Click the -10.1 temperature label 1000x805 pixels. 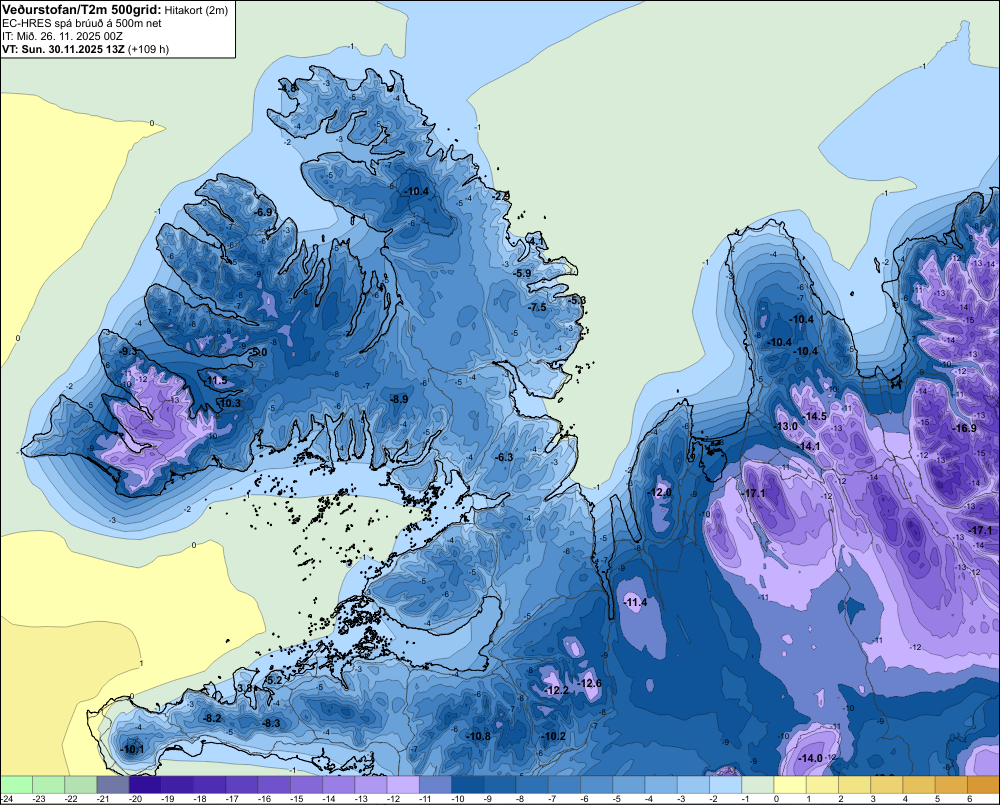pyautogui.click(x=132, y=749)
